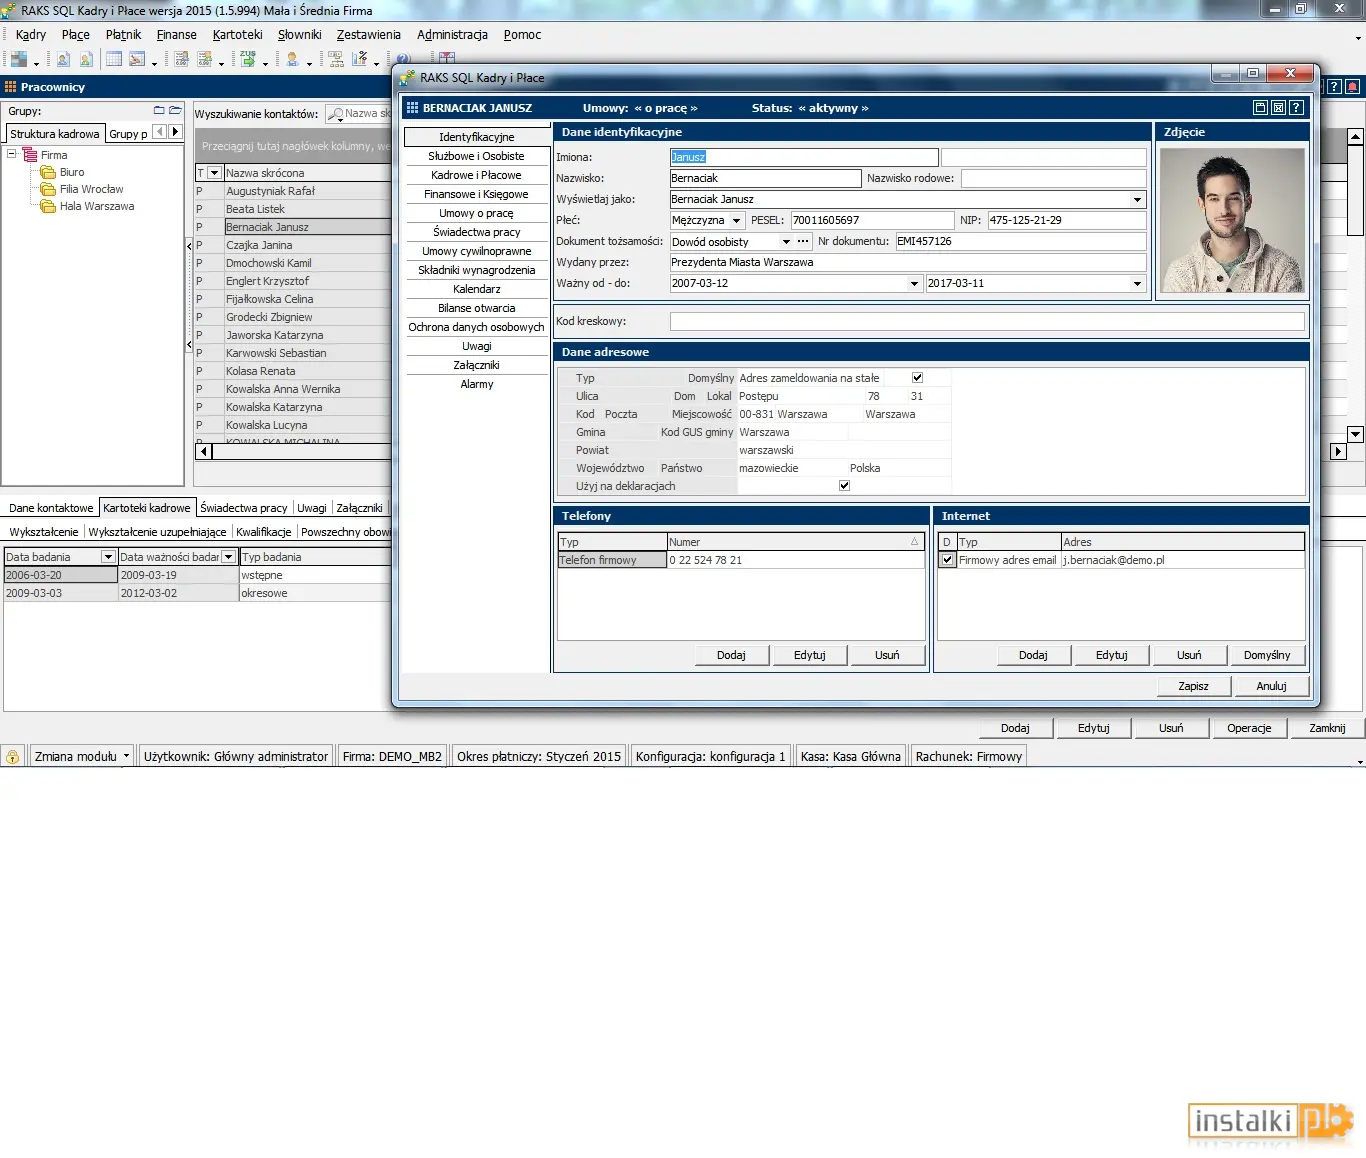Click the help question mark in employee dialog header
The width and height of the screenshot is (1366, 1158).
pos(1296,108)
